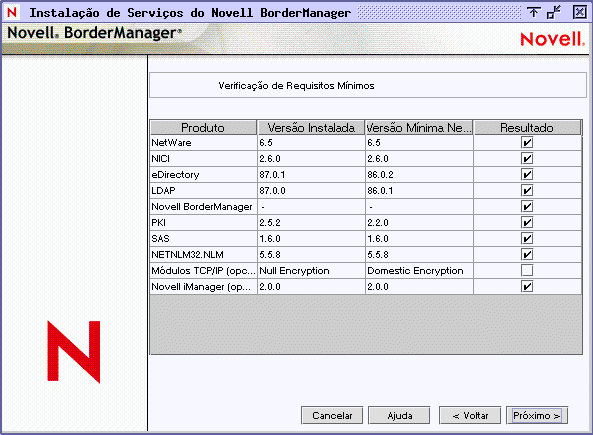593x435 pixels.
Task: Click the Cancelar button
Action: coord(332,415)
